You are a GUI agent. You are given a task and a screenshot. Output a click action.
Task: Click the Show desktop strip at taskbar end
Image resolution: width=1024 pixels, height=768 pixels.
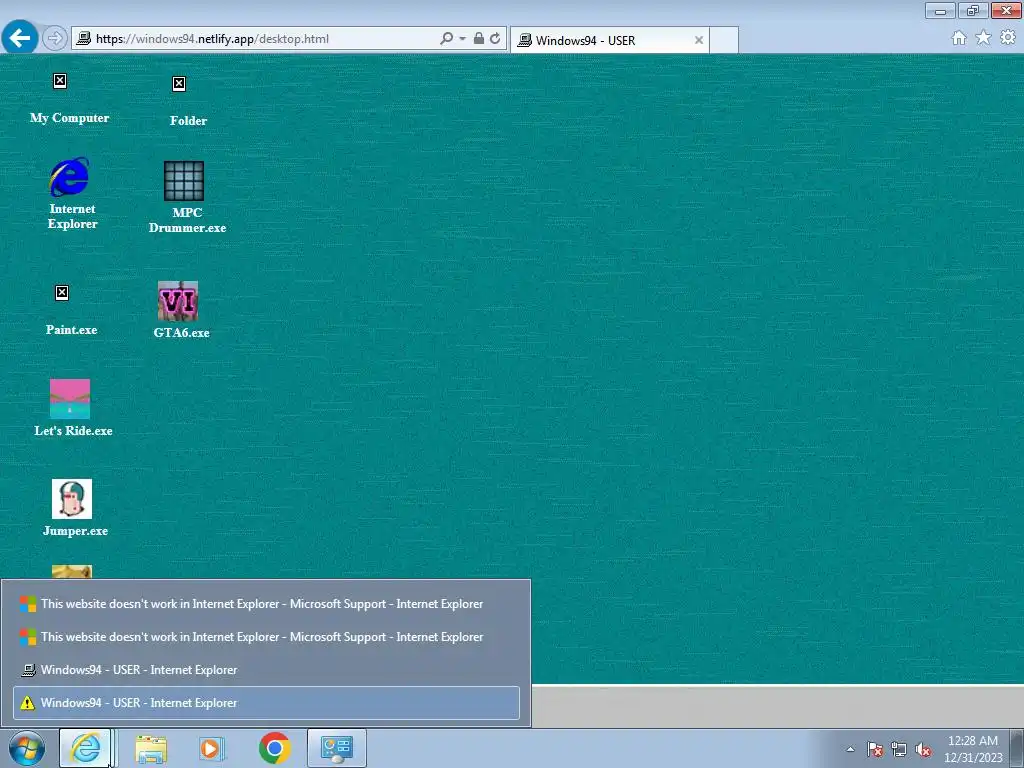click(1016, 748)
